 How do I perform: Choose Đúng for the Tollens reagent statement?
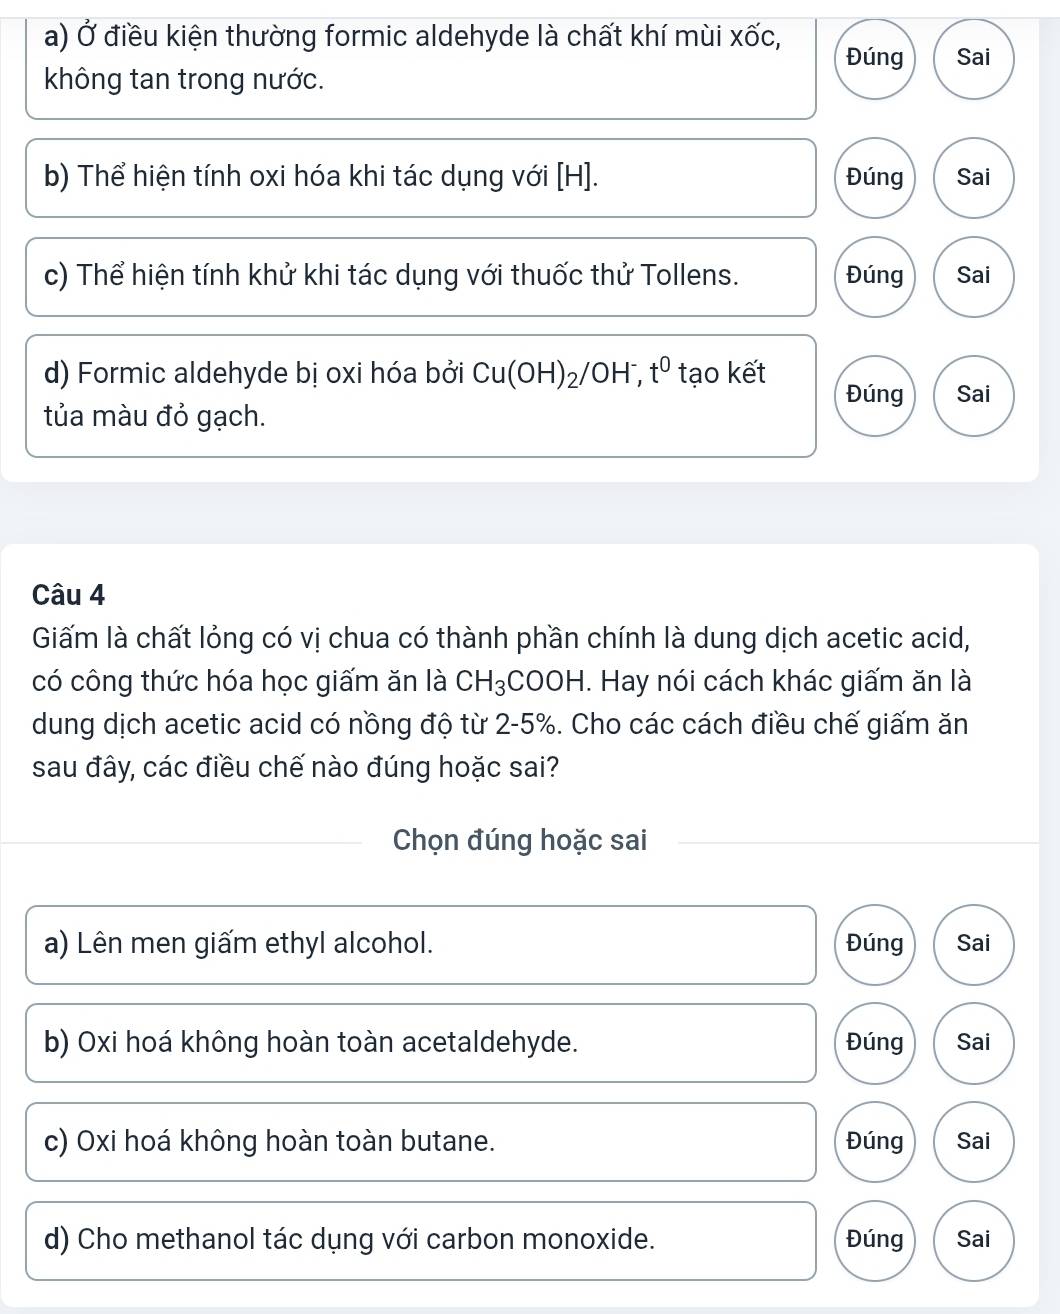pos(874,275)
